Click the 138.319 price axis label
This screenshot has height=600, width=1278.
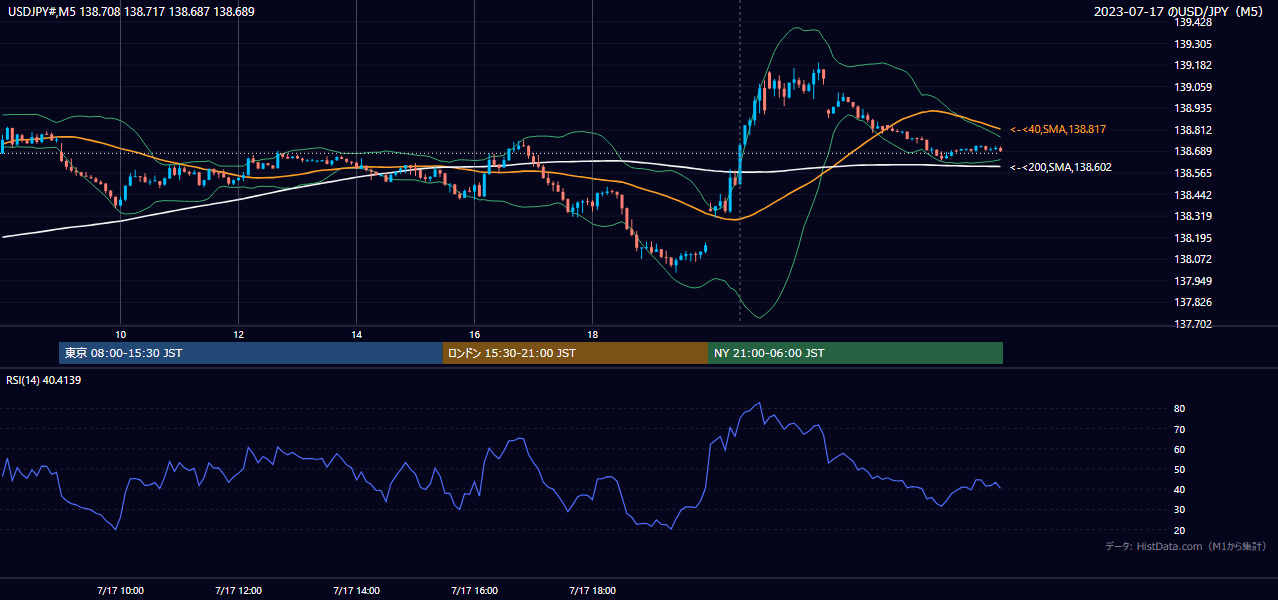tap(1193, 216)
